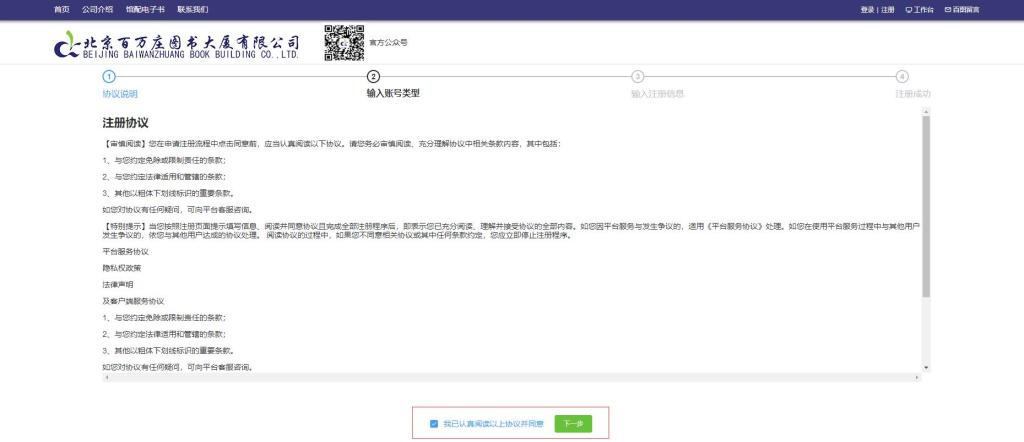Image resolution: width=1024 pixels, height=442 pixels.
Task: Click the 协议说明 step label
Action: pyautogui.click(x=119, y=94)
